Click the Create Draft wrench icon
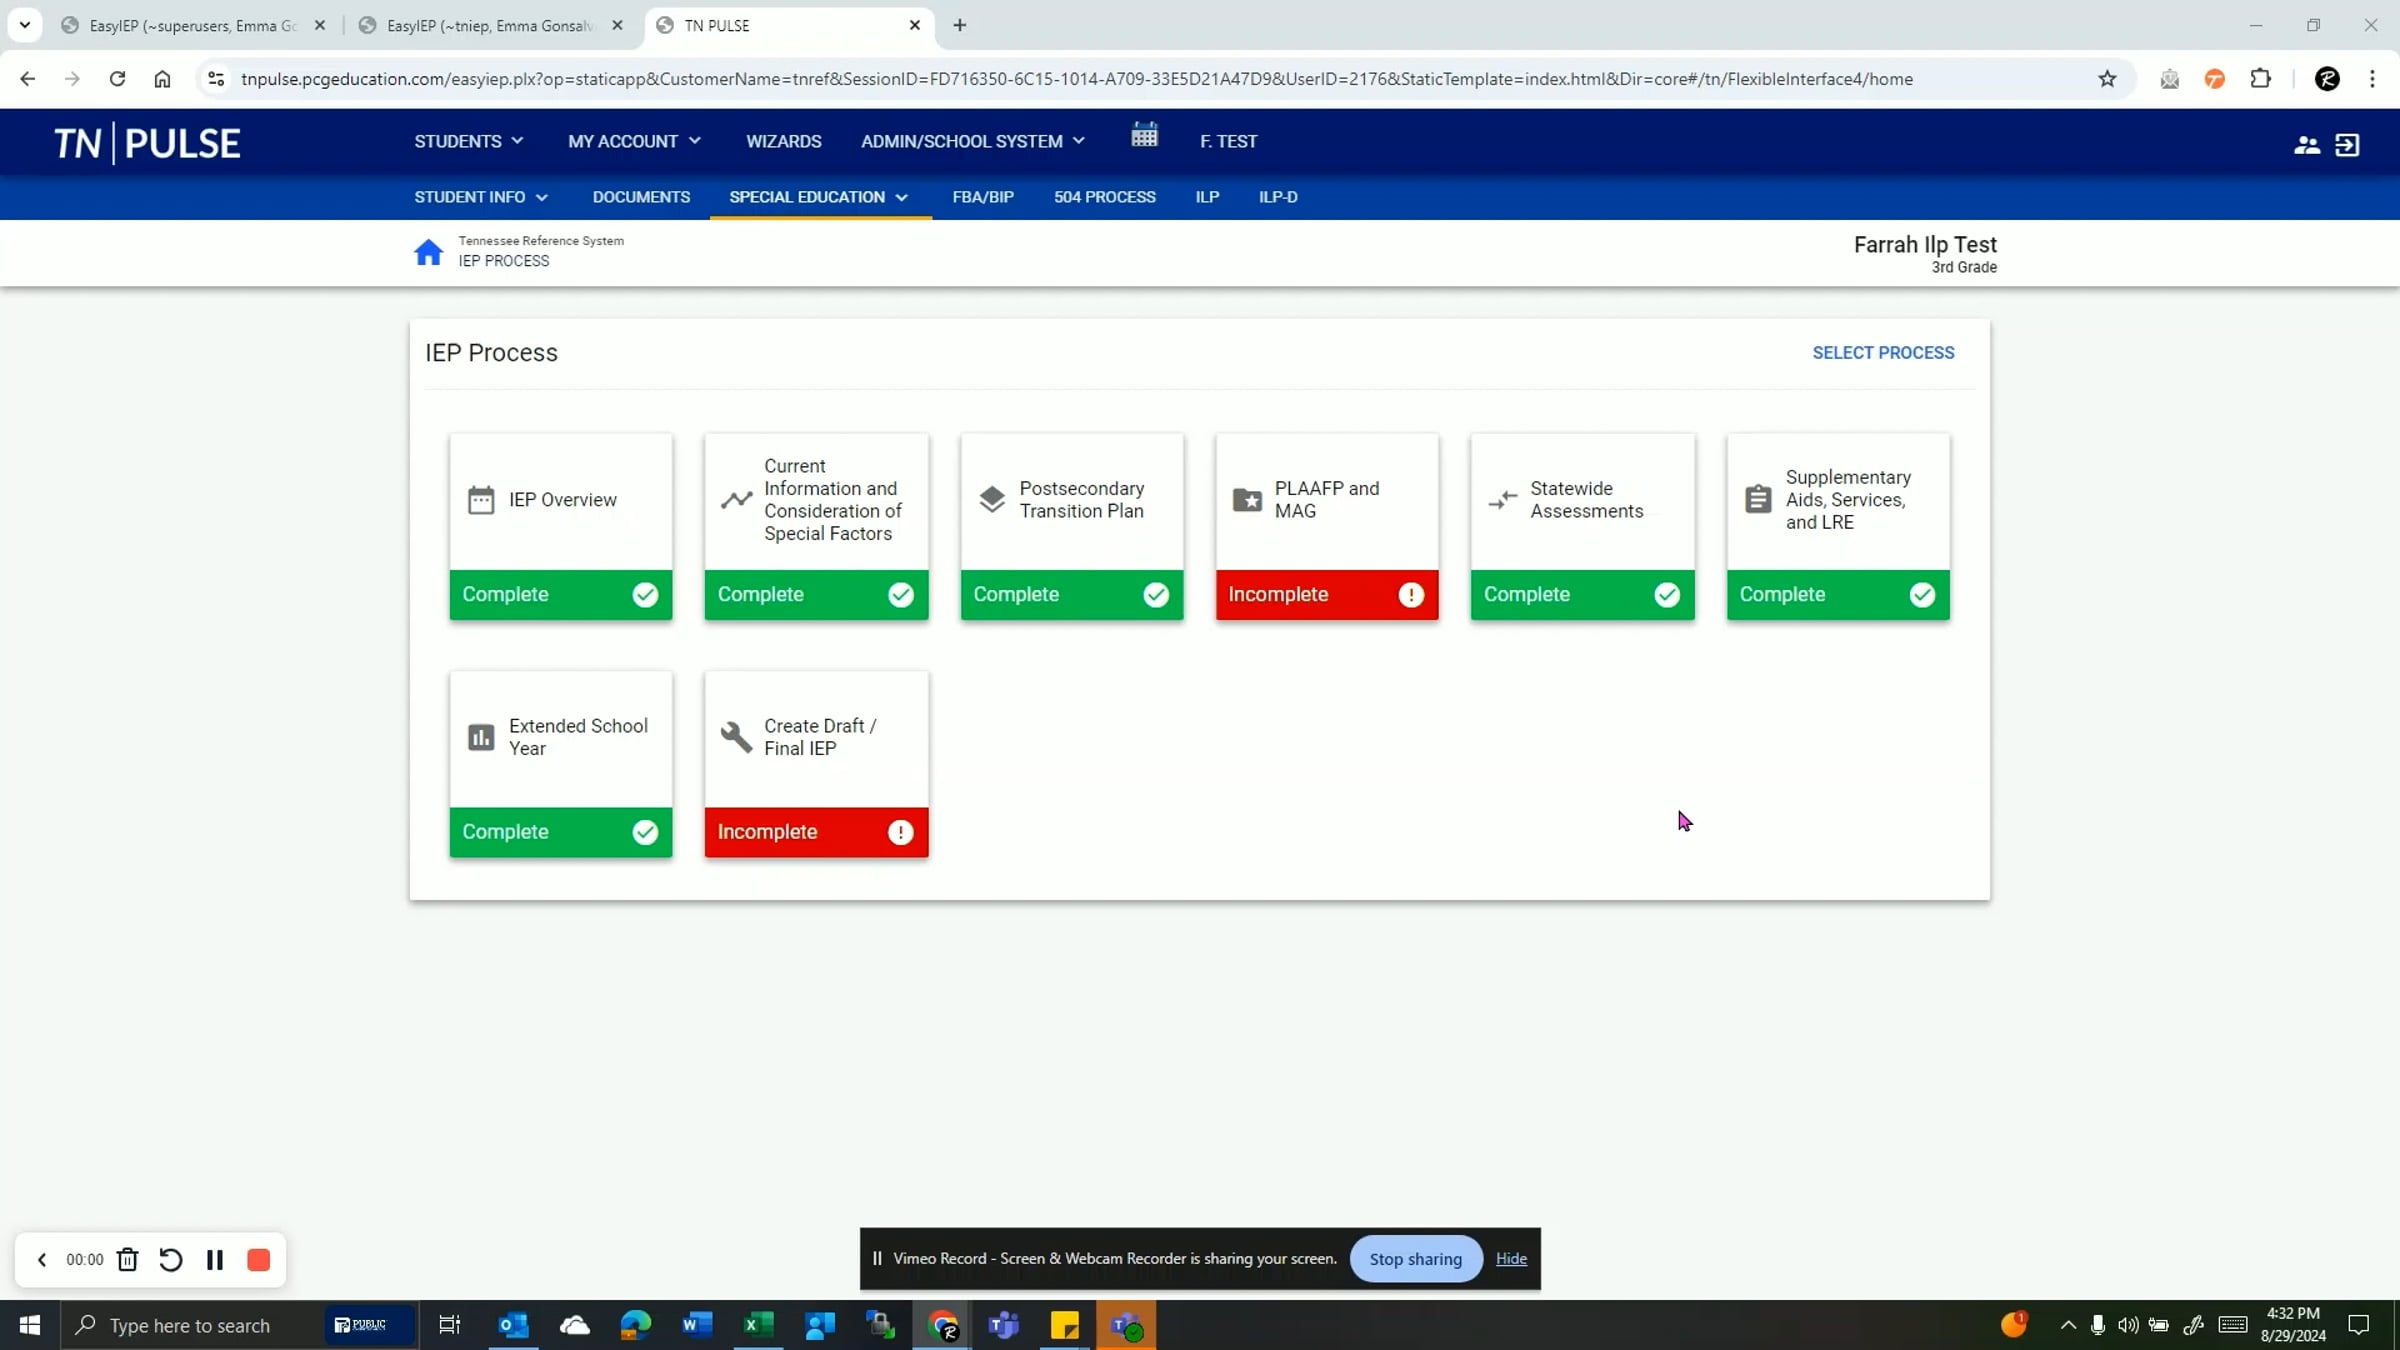This screenshot has height=1350, width=2400. click(736, 736)
